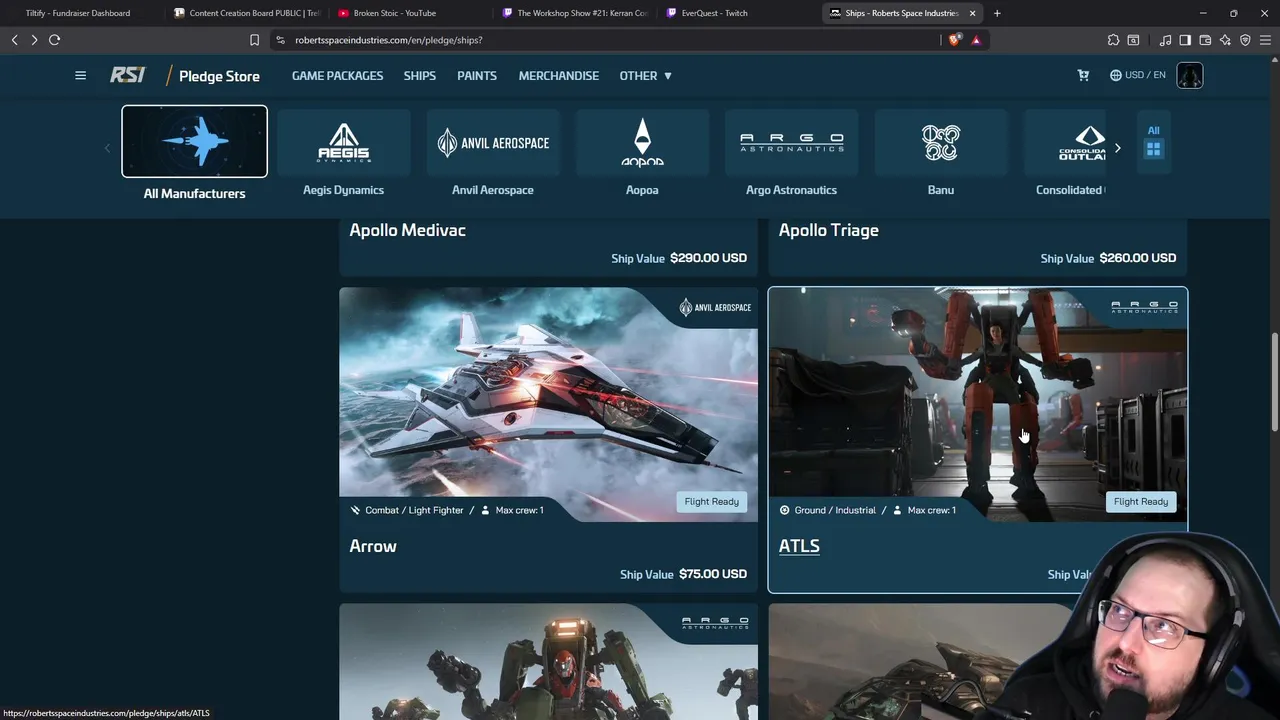Open the USD / EN currency language selector
The width and height of the screenshot is (1280, 720).
[x=1138, y=75]
